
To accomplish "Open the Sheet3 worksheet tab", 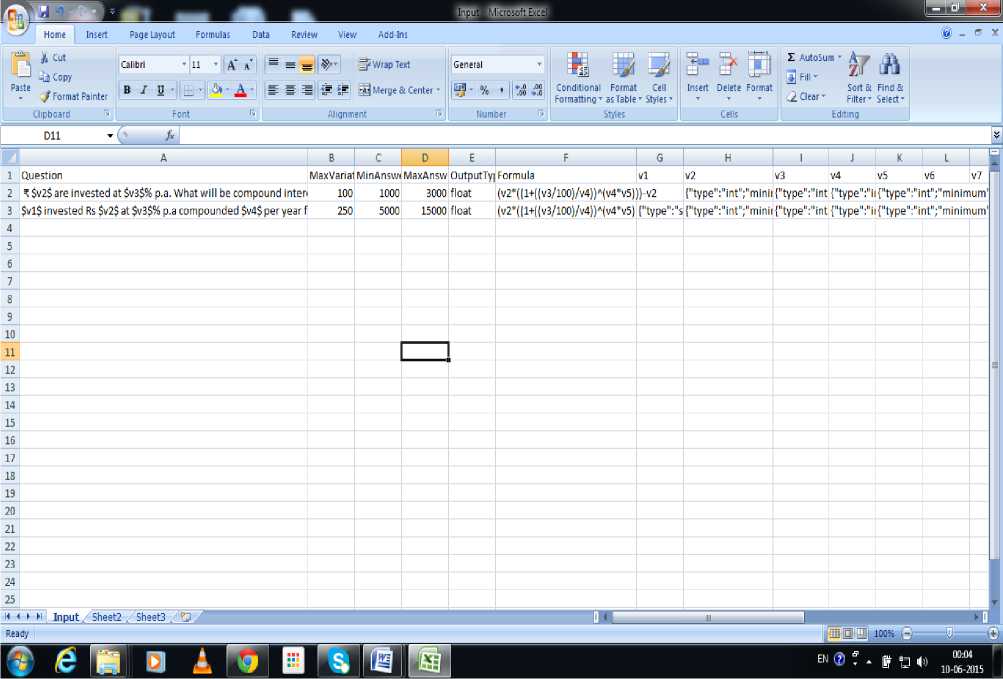I will coord(150,617).
